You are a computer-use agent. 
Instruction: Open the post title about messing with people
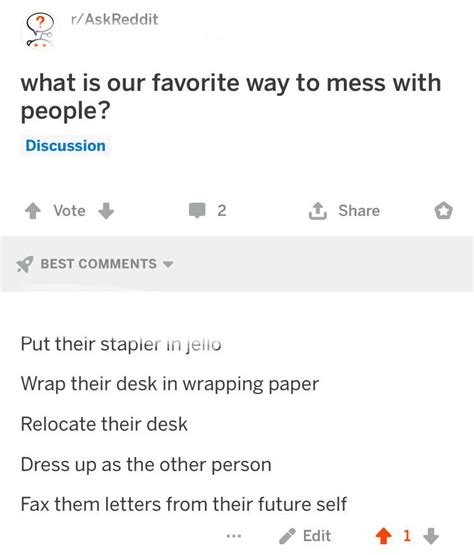(x=231, y=96)
